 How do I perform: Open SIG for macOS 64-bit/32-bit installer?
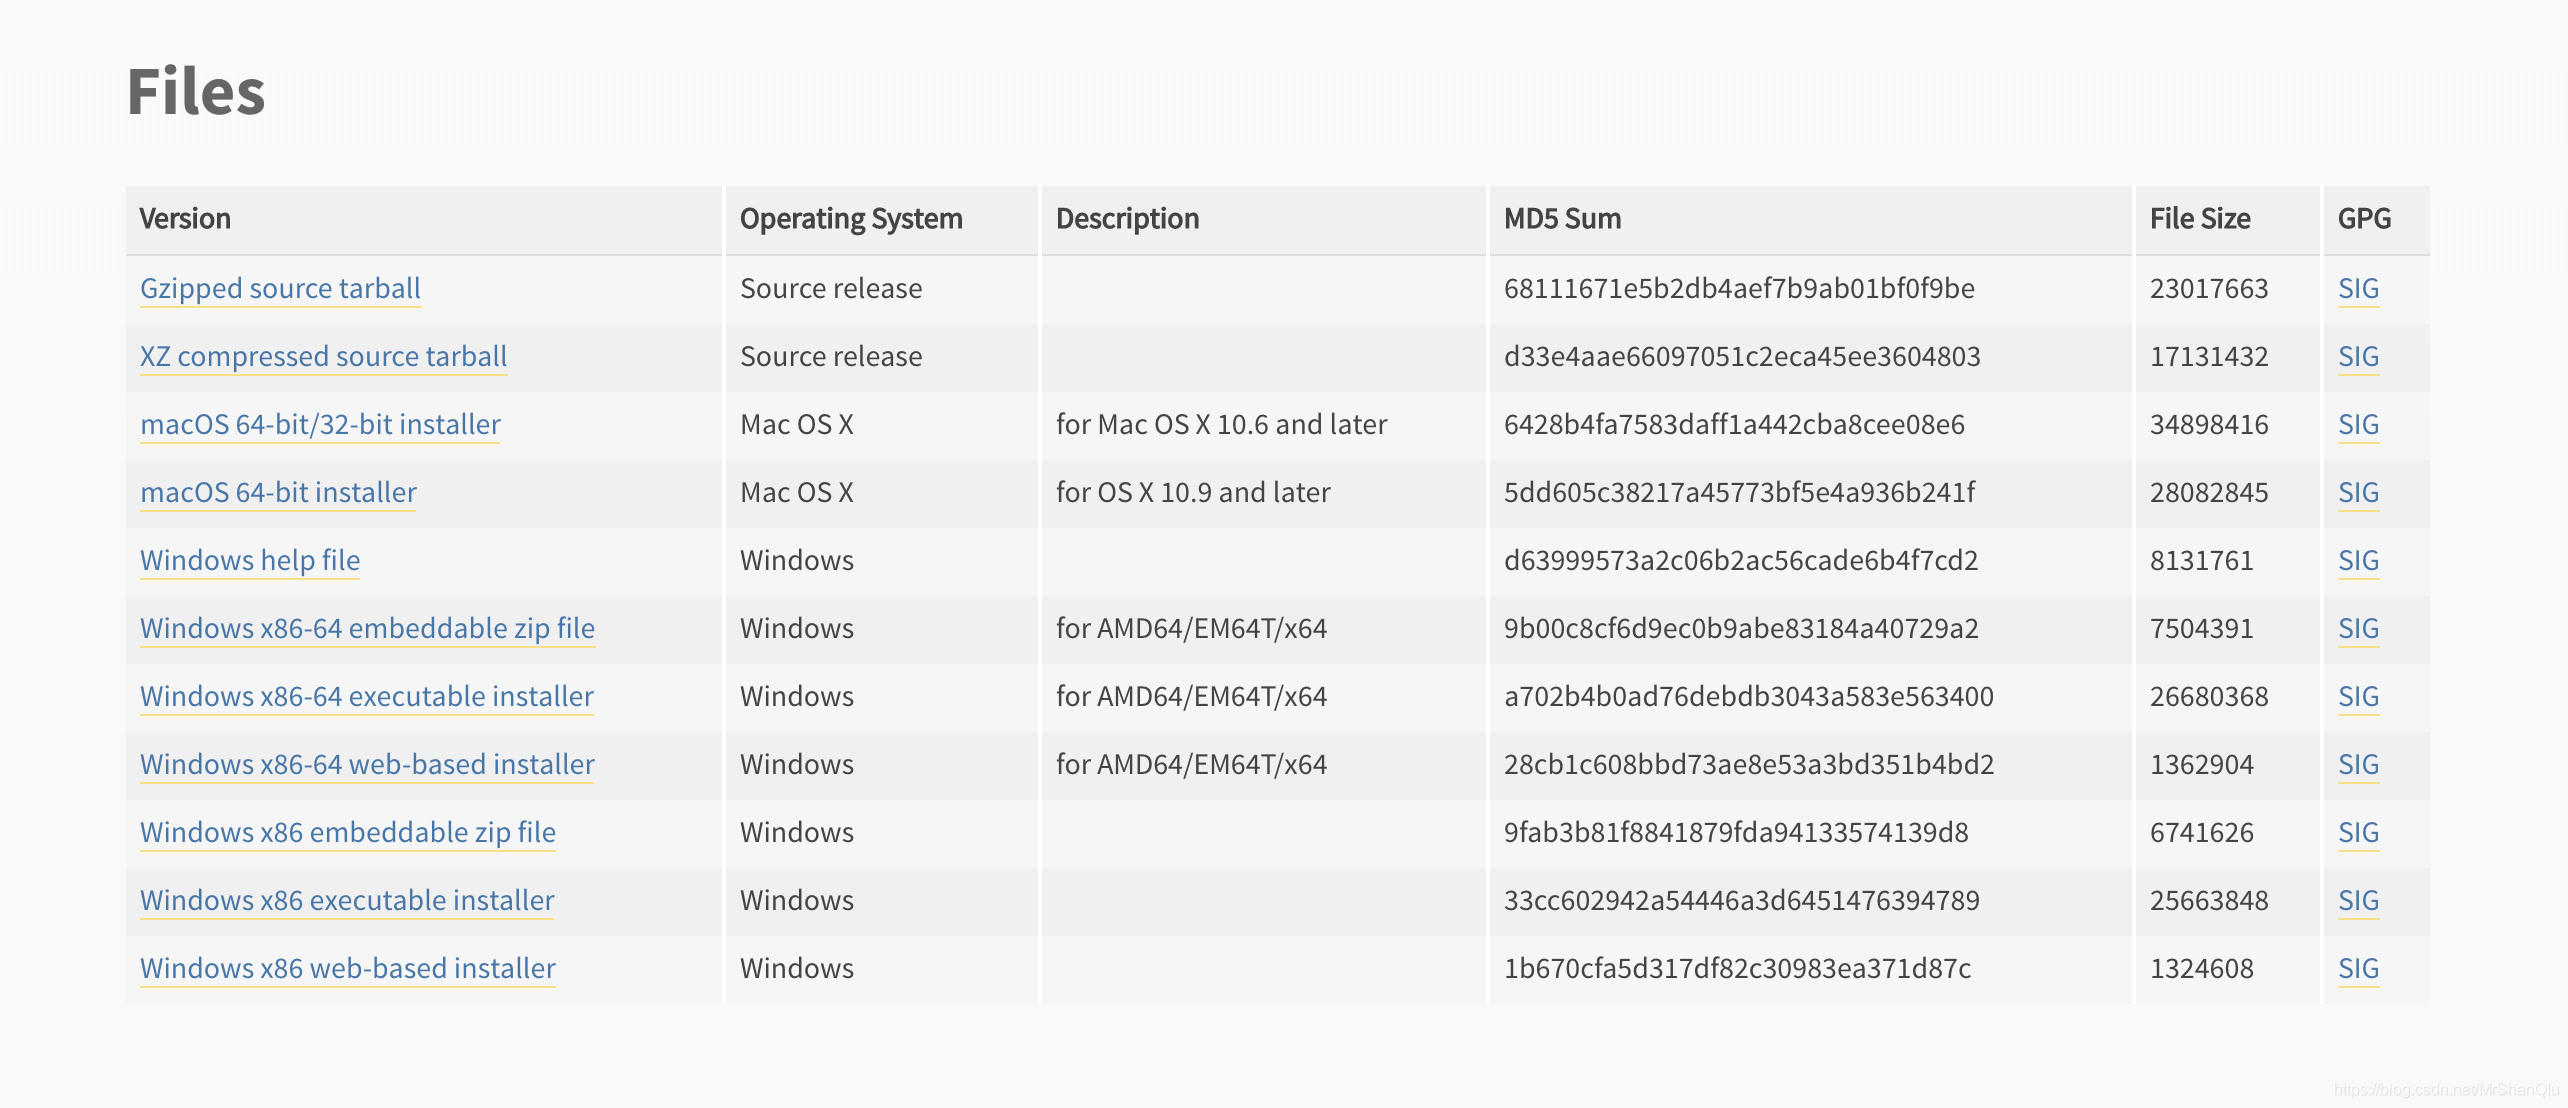pos(2358,425)
